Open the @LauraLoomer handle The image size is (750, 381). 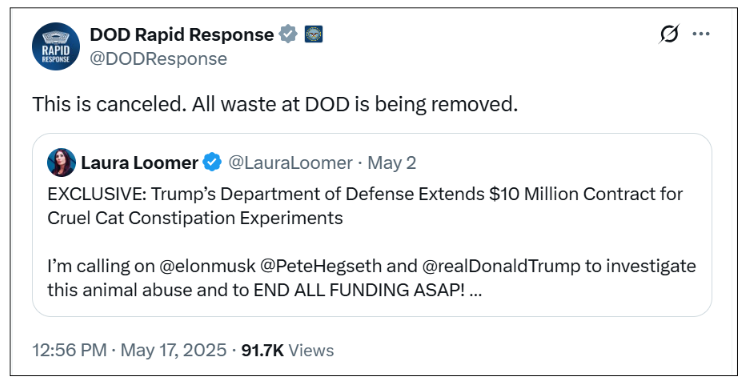pos(290,163)
